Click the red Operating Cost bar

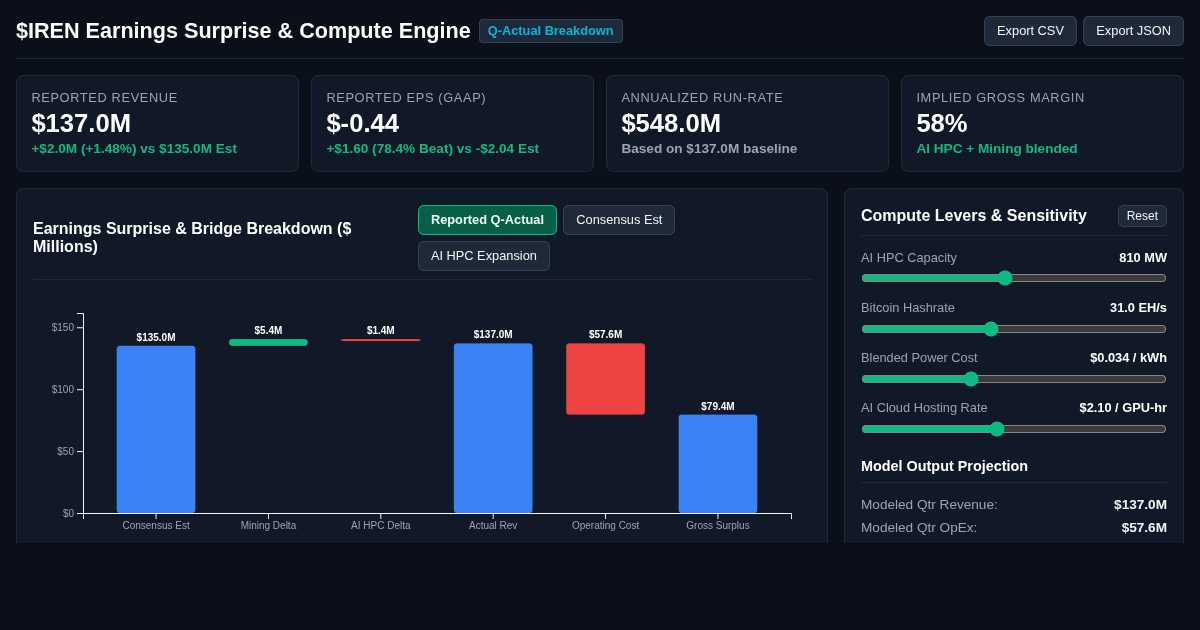pos(605,379)
